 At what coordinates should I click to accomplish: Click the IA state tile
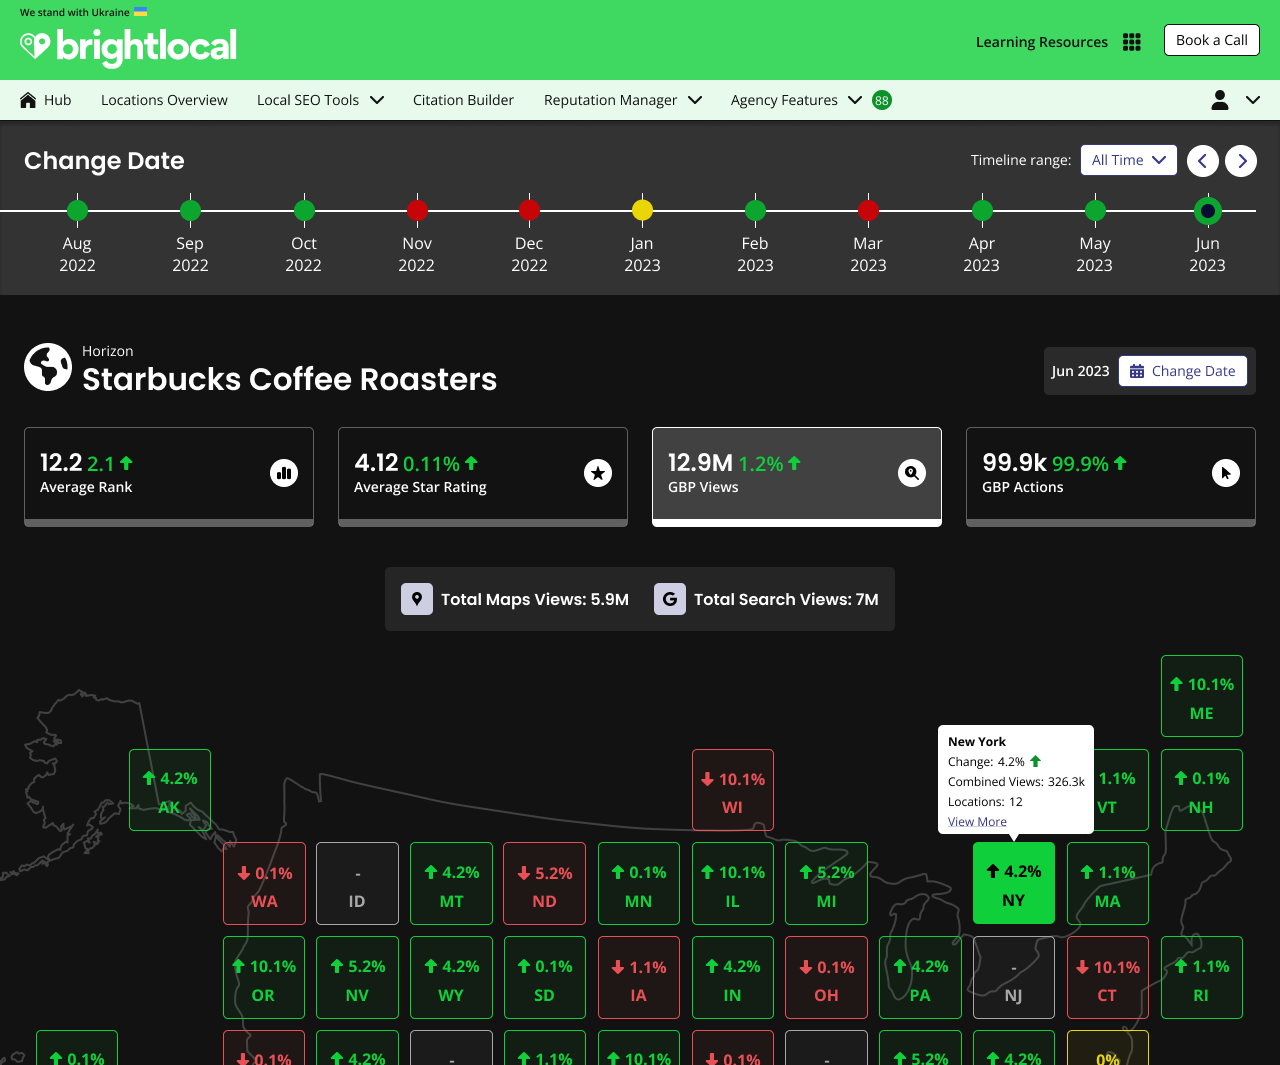[x=639, y=977]
